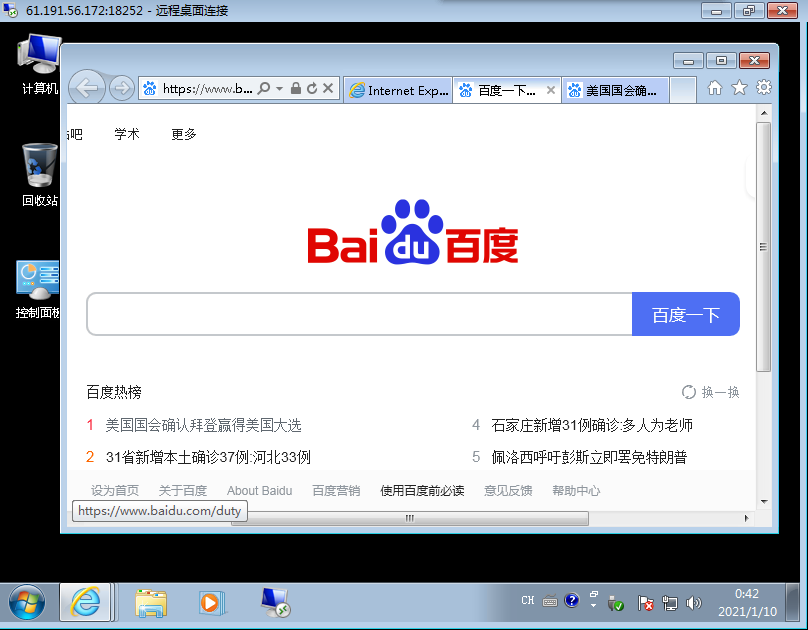Open the About Baidu footer link
Image resolution: width=808 pixels, height=630 pixels.
tap(260, 491)
